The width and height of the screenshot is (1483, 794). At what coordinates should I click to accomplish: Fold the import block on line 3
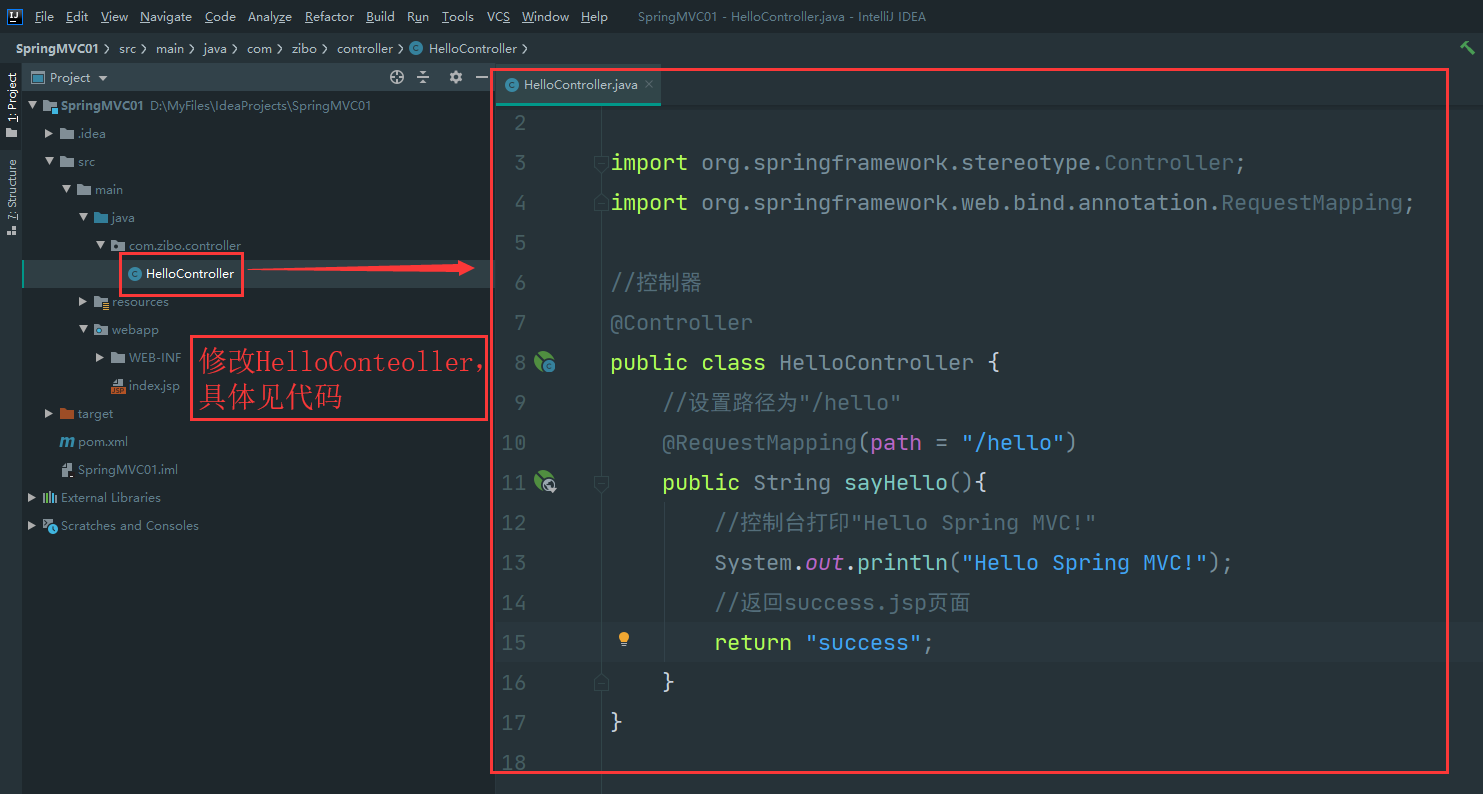[600, 162]
